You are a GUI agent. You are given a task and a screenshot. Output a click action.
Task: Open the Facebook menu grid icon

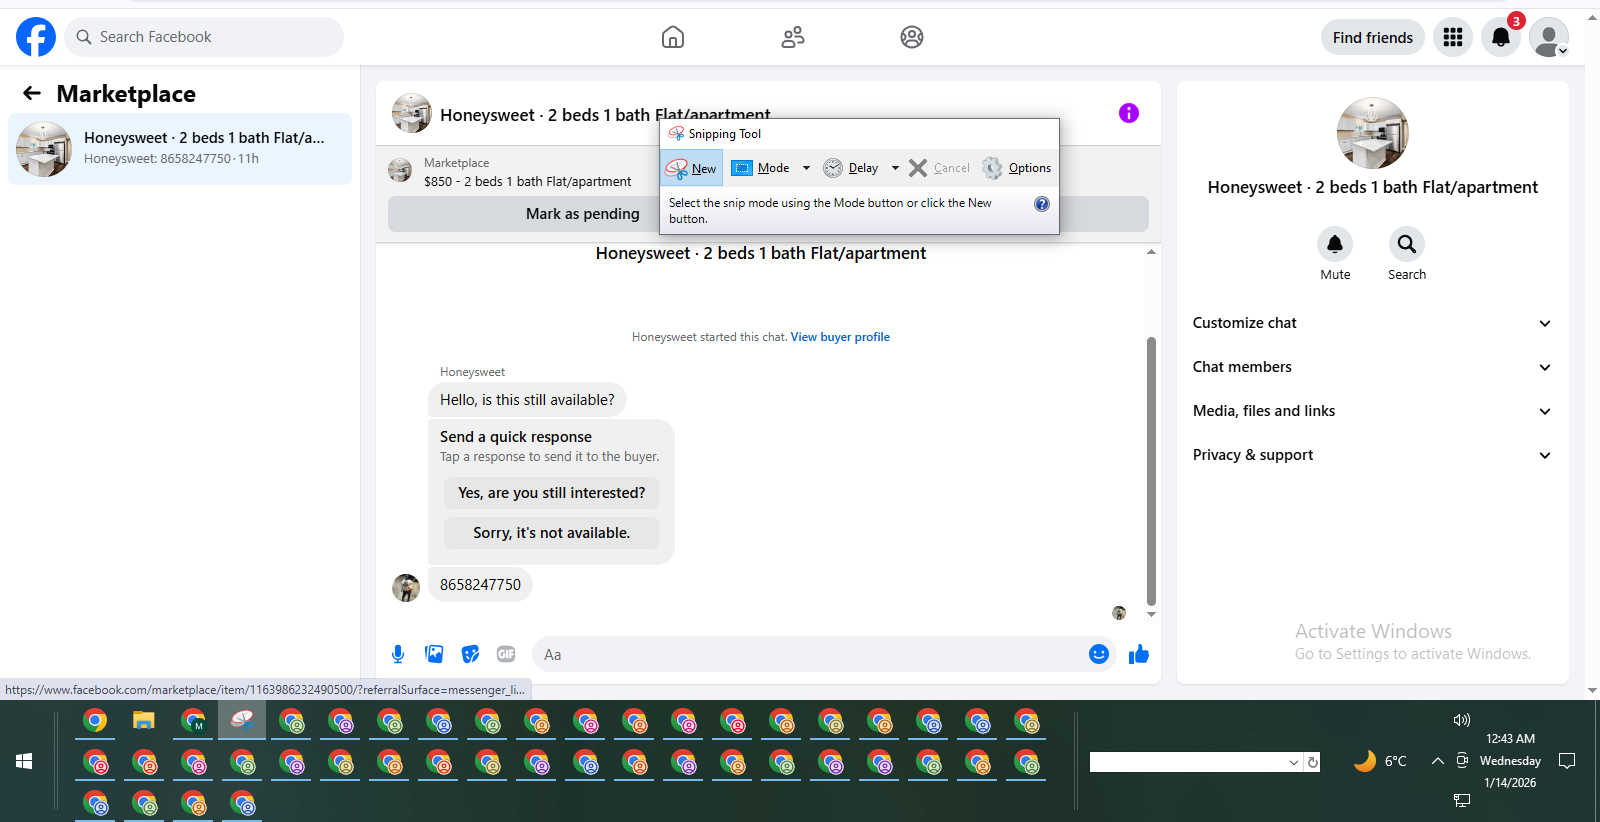(1453, 37)
